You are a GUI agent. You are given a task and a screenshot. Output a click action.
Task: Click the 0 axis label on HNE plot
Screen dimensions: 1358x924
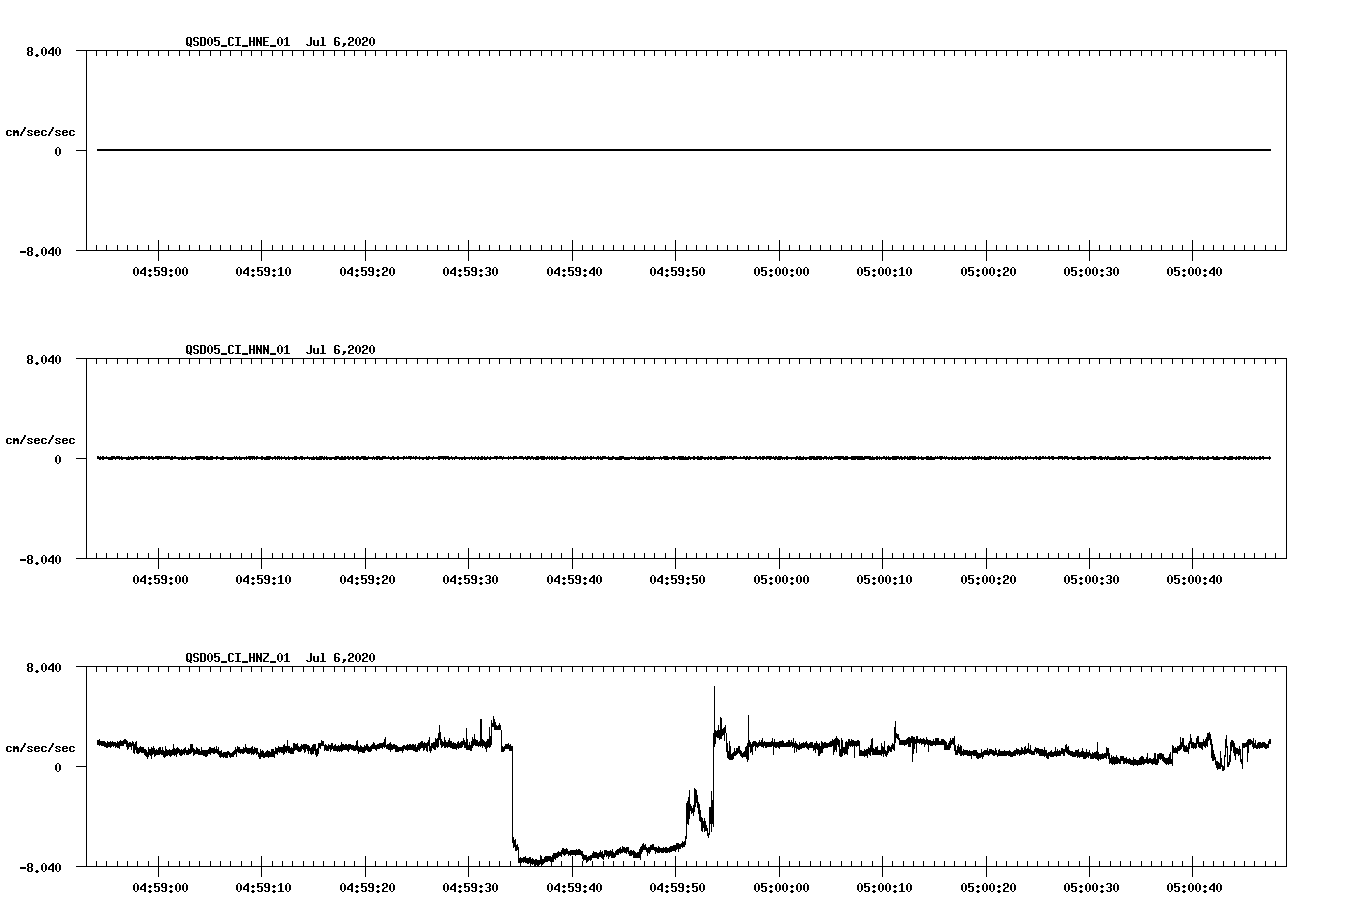58,151
